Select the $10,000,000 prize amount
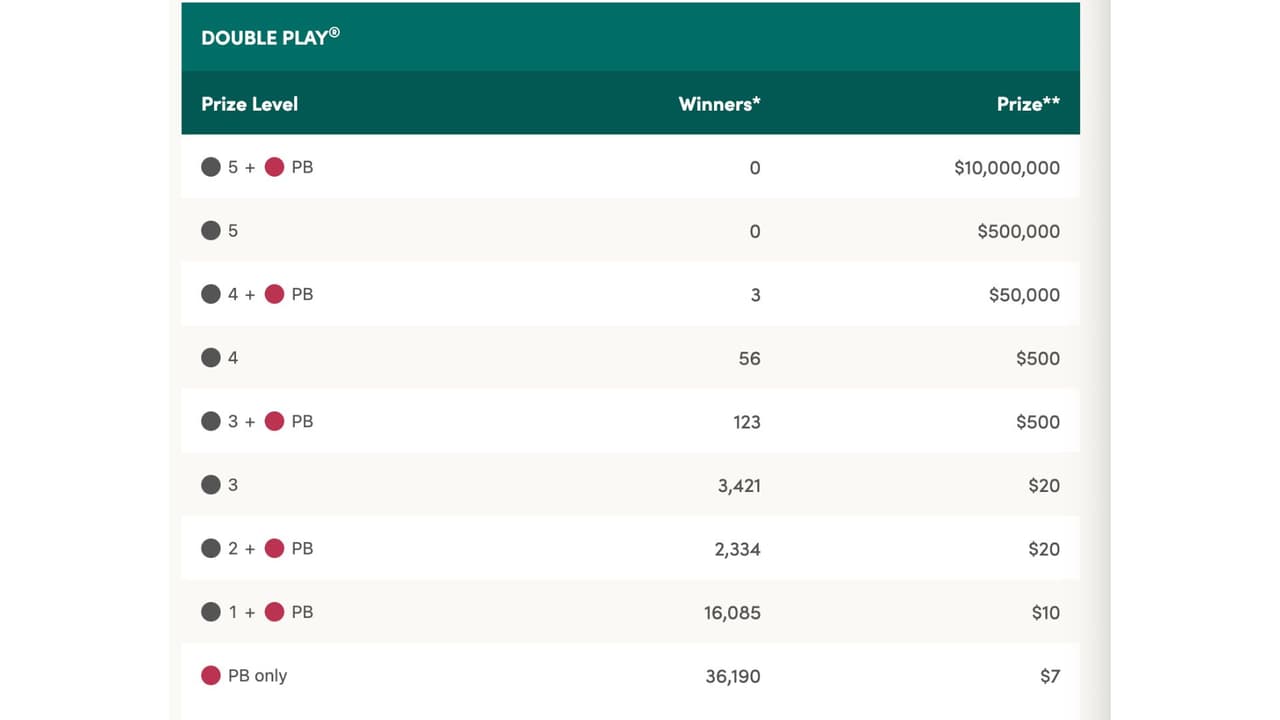Screen dimensions: 1280x720 [x=1006, y=168]
